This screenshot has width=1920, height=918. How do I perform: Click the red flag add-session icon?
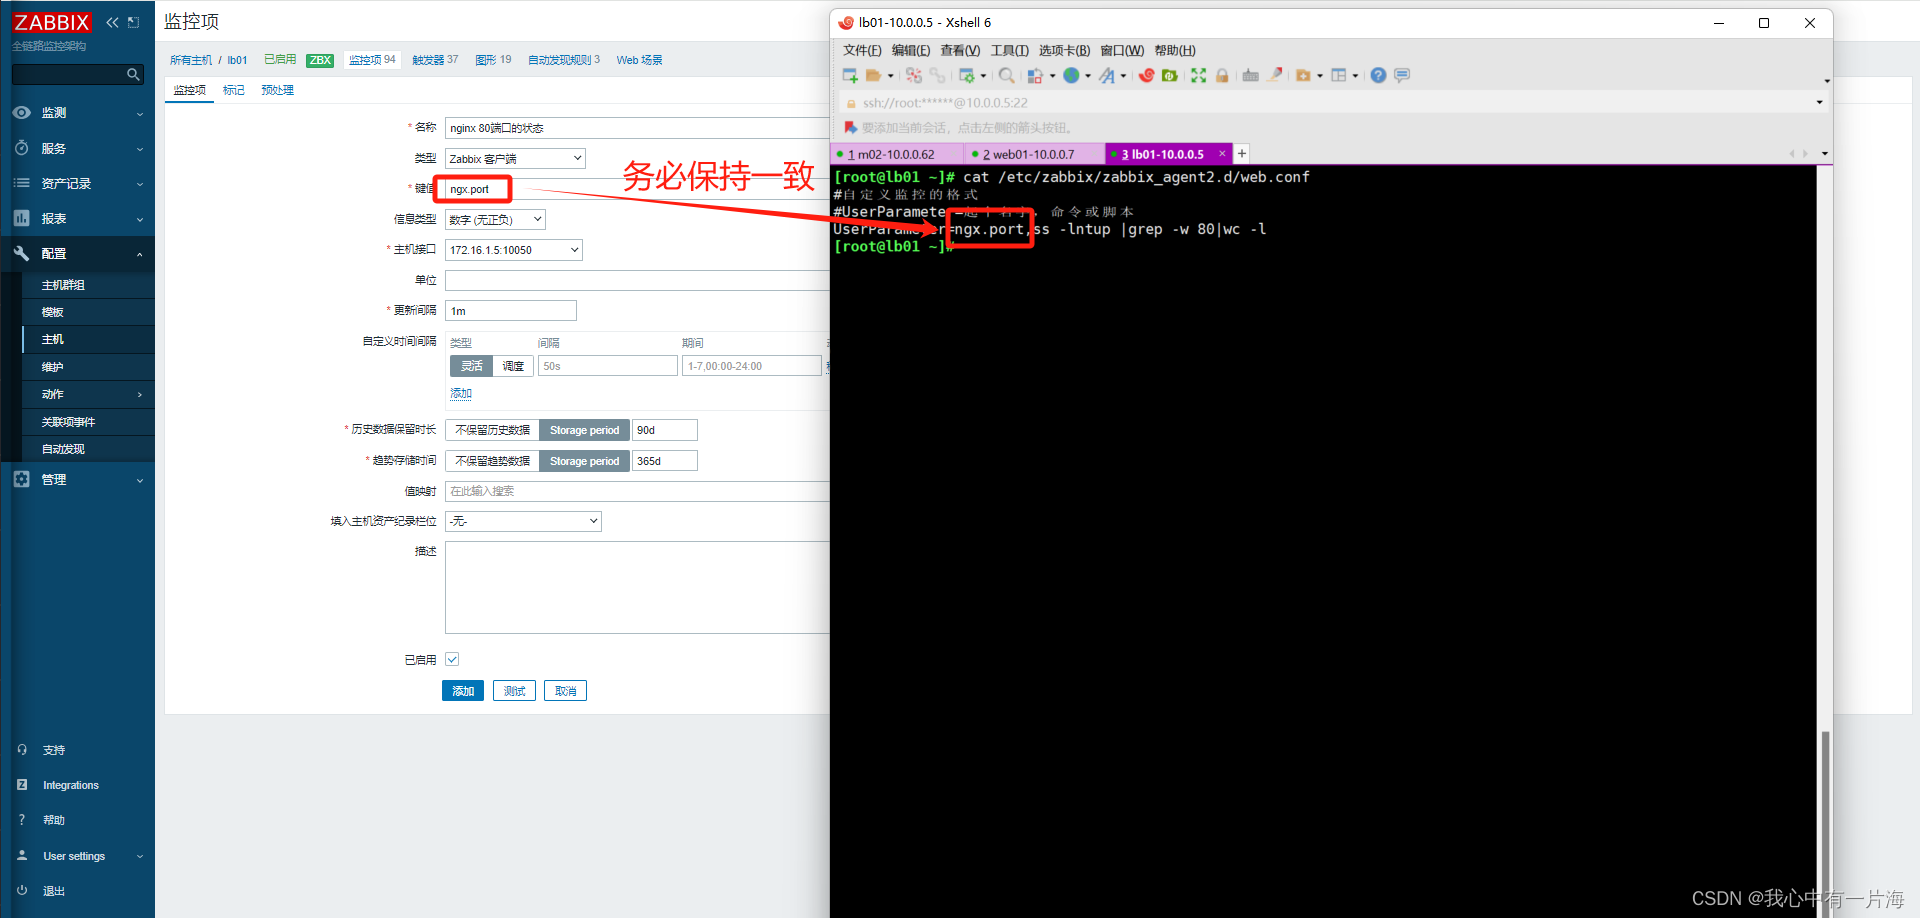(x=851, y=128)
